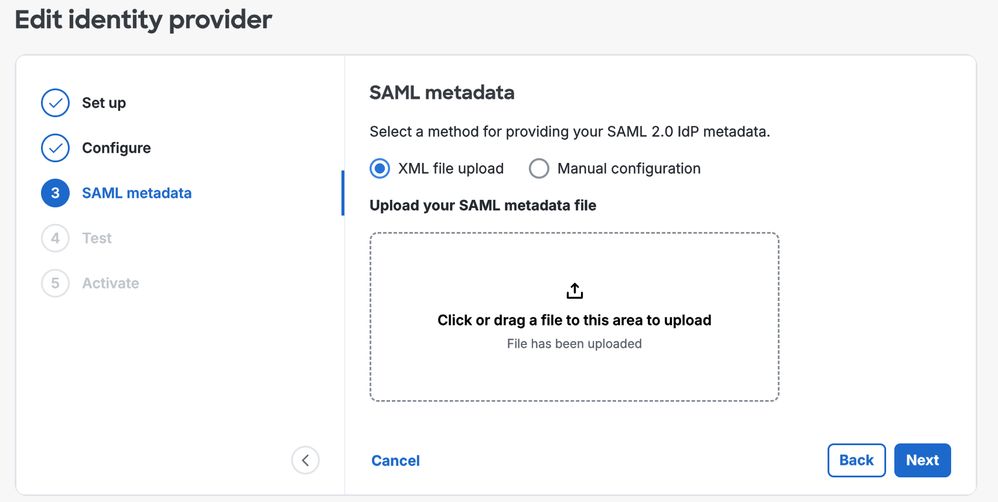
Task: Click the Set up step checkmark icon
Action: [x=55, y=103]
